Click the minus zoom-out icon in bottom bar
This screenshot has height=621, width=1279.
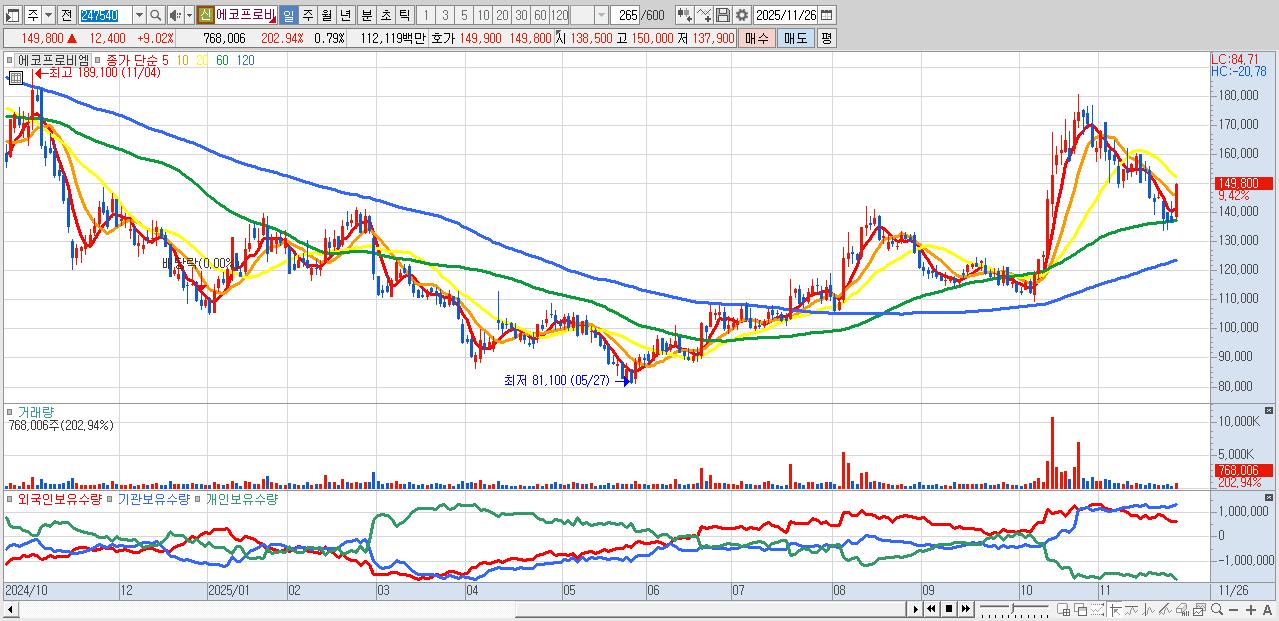tap(1234, 609)
